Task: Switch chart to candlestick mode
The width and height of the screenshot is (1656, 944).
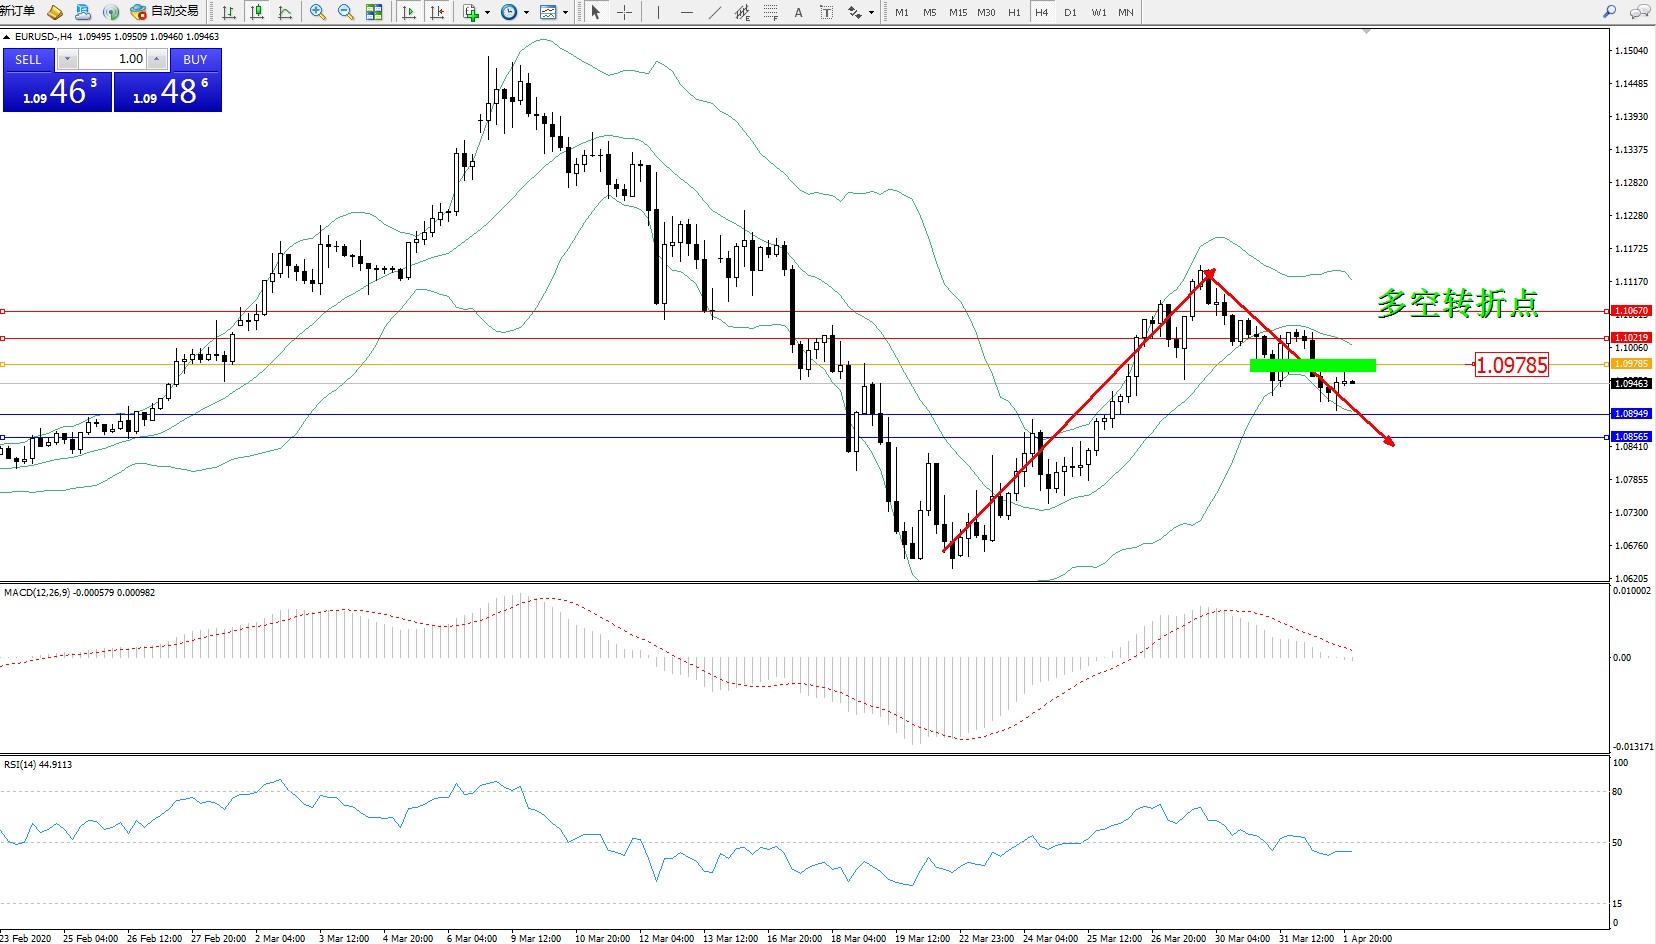Action: tap(257, 12)
